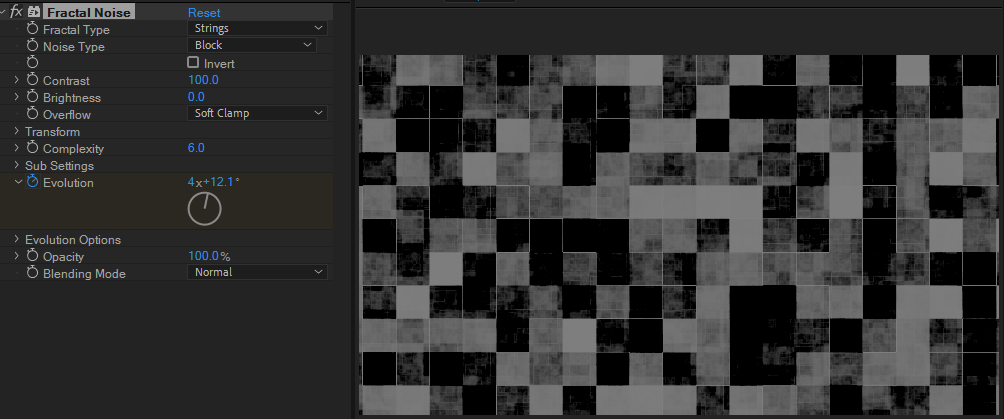Collapse the Fractal Noise effect group
Screen dimensions: 1004x419
[4, 12]
